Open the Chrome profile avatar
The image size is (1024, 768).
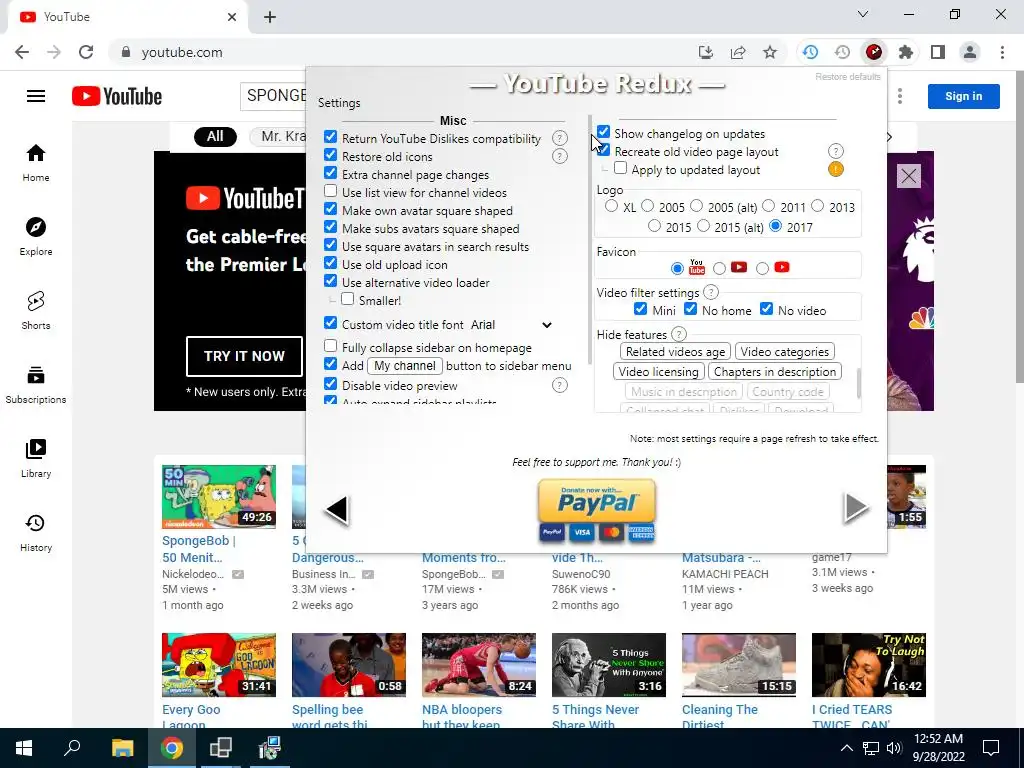[x=970, y=52]
